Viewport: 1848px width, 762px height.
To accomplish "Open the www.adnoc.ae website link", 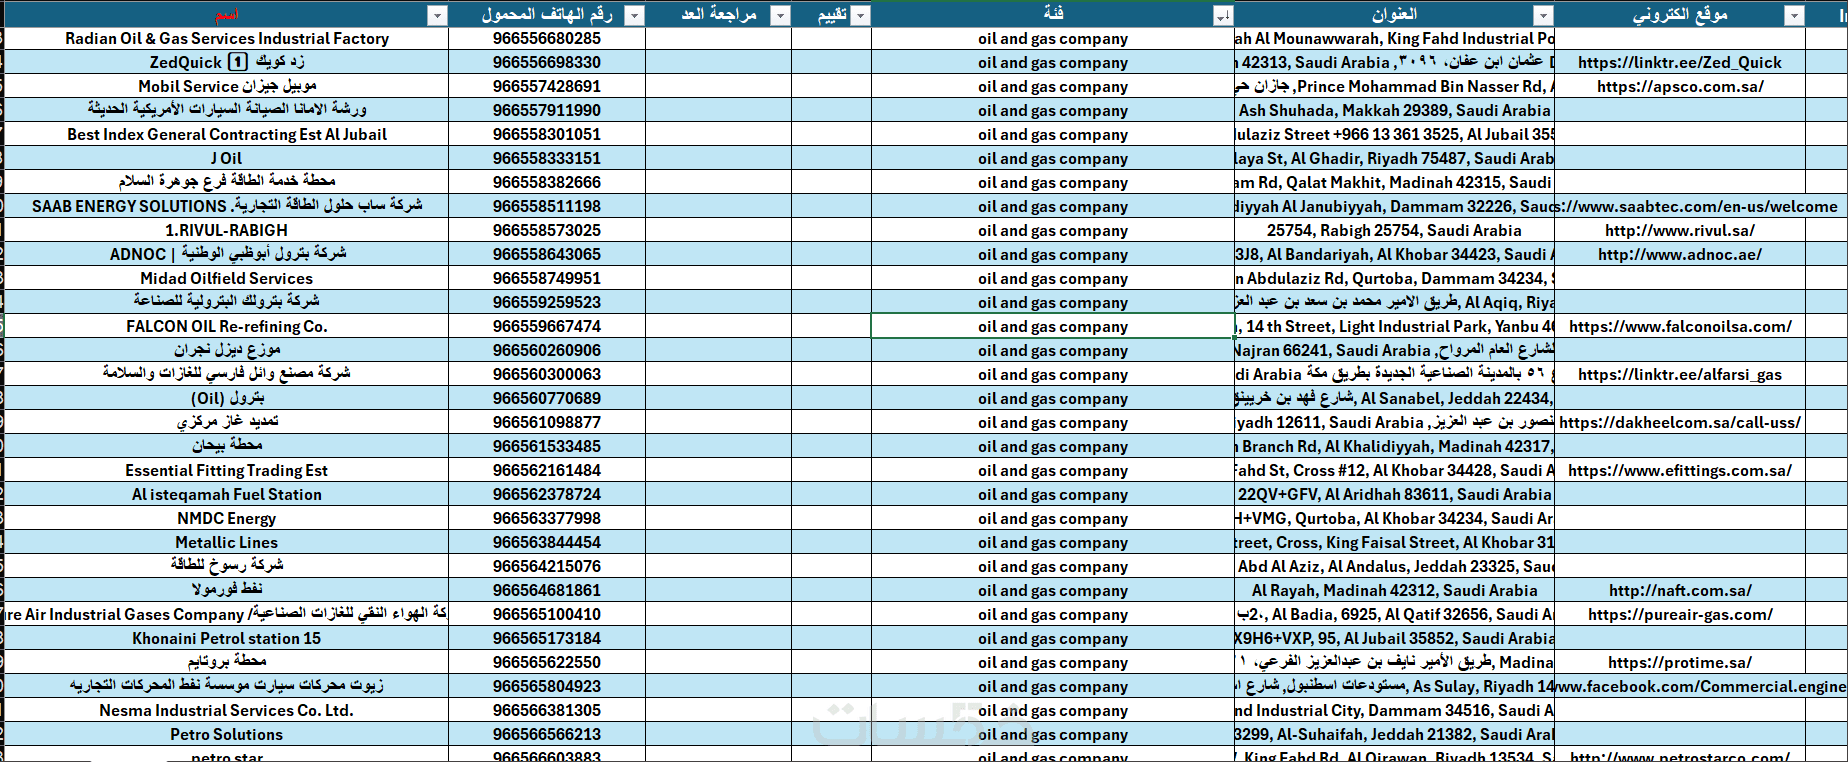I will point(1680,254).
